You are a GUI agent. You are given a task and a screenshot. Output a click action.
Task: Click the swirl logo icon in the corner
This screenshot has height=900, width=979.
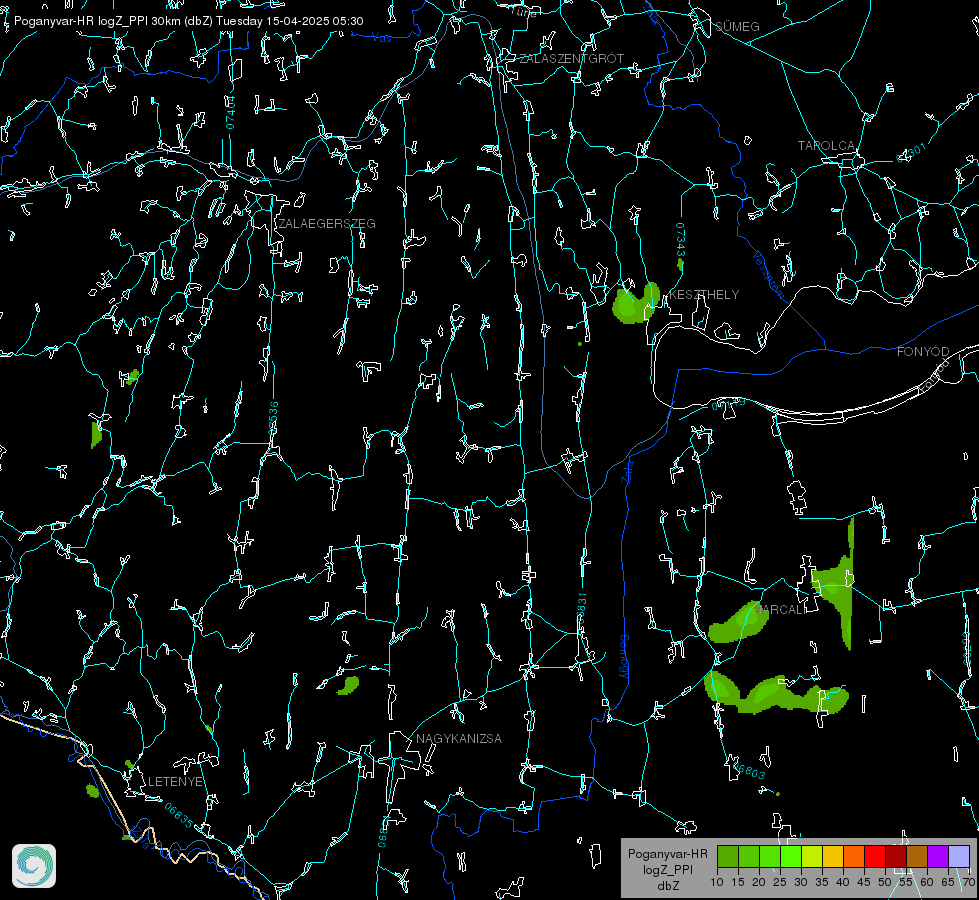pos(34,866)
